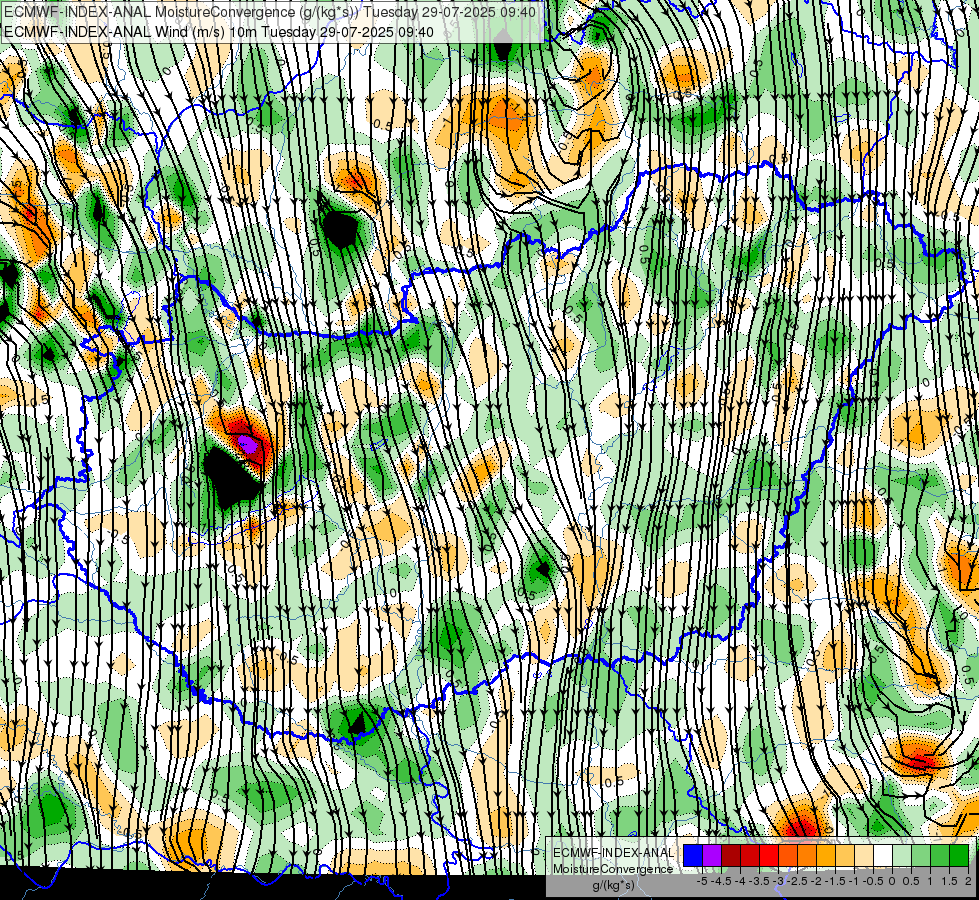Screen dimensions: 979x900
Task: Click the legend tick label -1.5
Action: click(x=835, y=881)
